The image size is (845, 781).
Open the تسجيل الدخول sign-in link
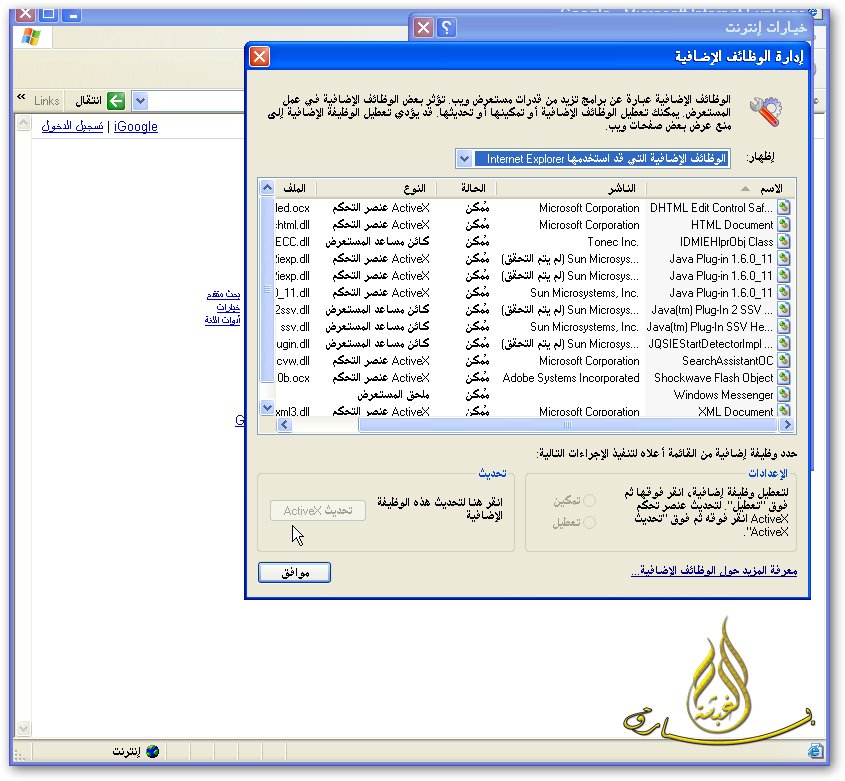tap(72, 127)
